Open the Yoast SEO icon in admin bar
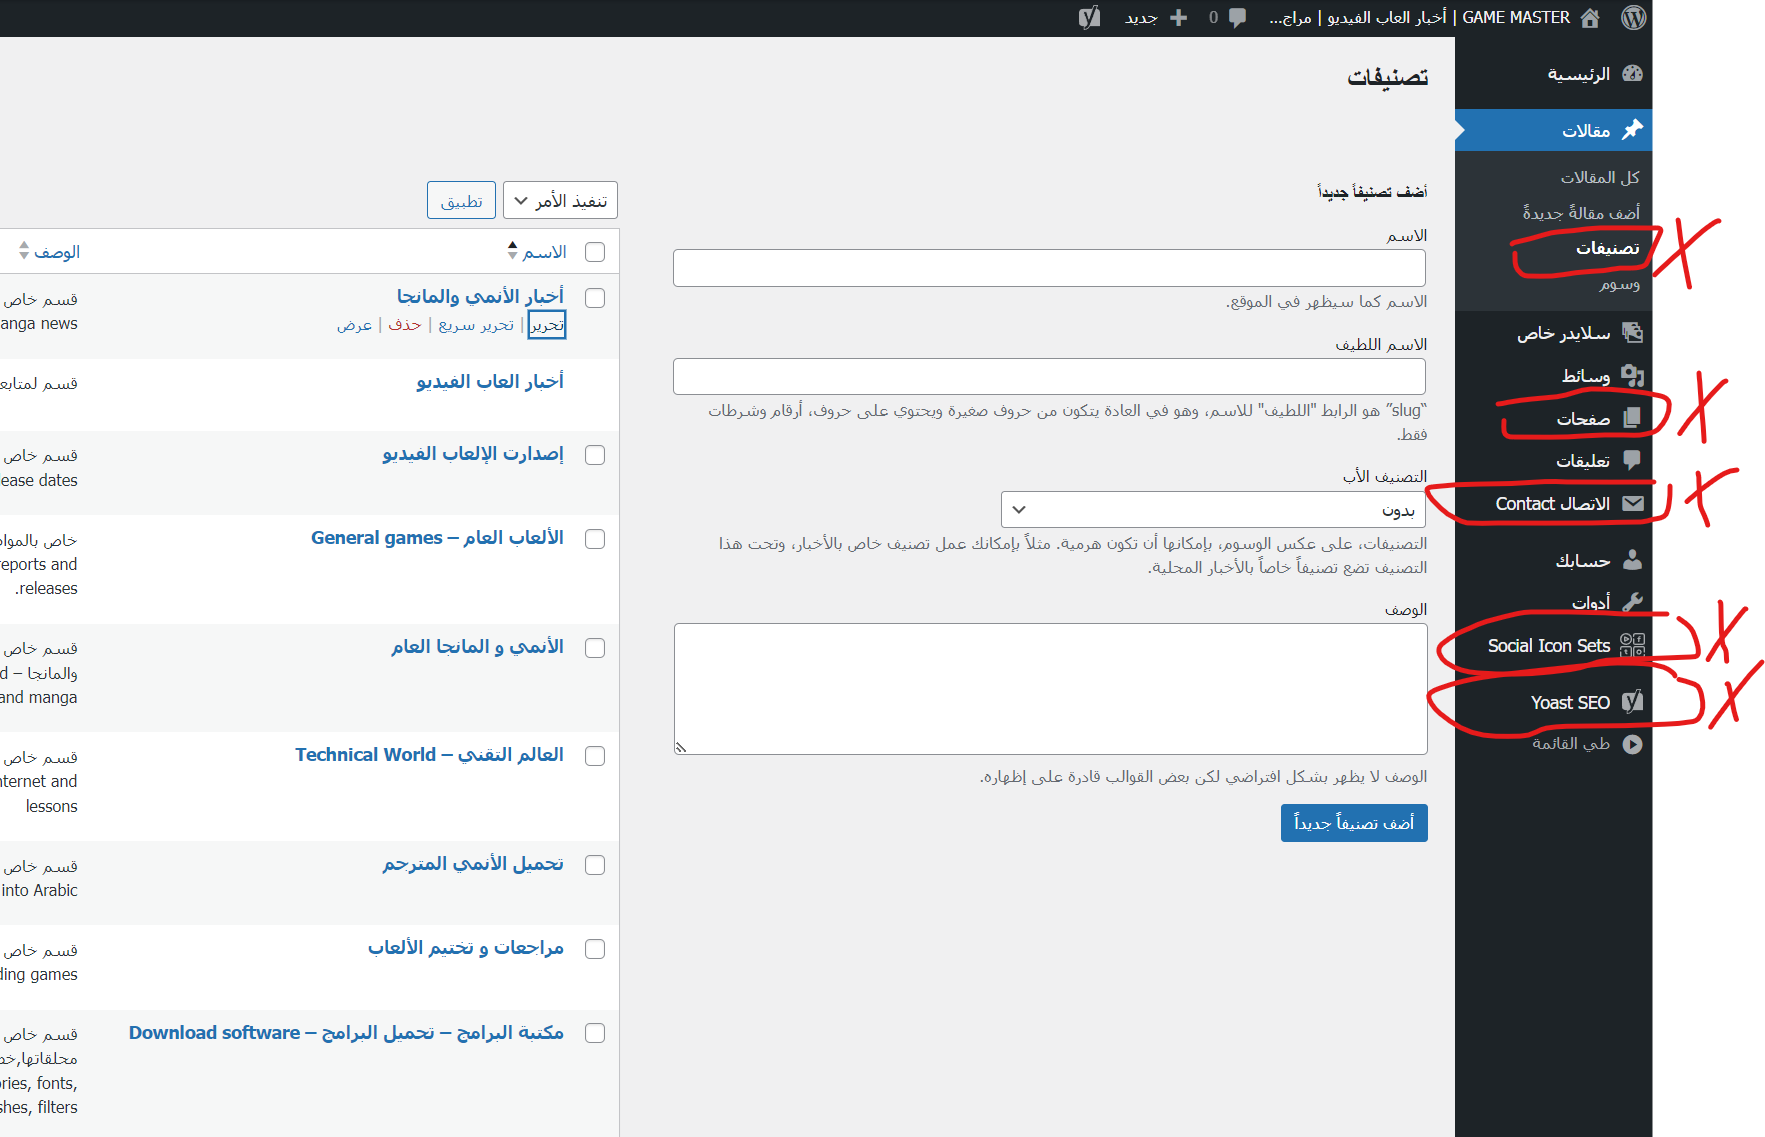 [1089, 18]
